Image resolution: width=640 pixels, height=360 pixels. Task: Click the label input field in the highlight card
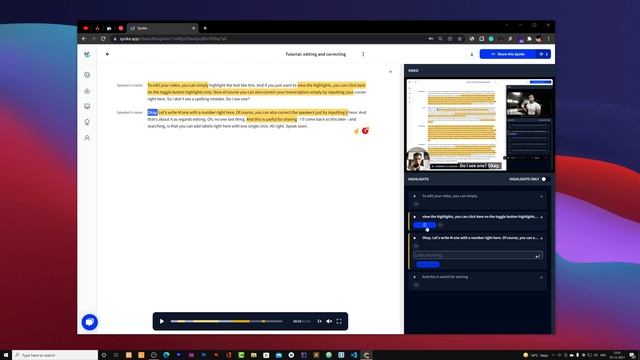click(478, 255)
